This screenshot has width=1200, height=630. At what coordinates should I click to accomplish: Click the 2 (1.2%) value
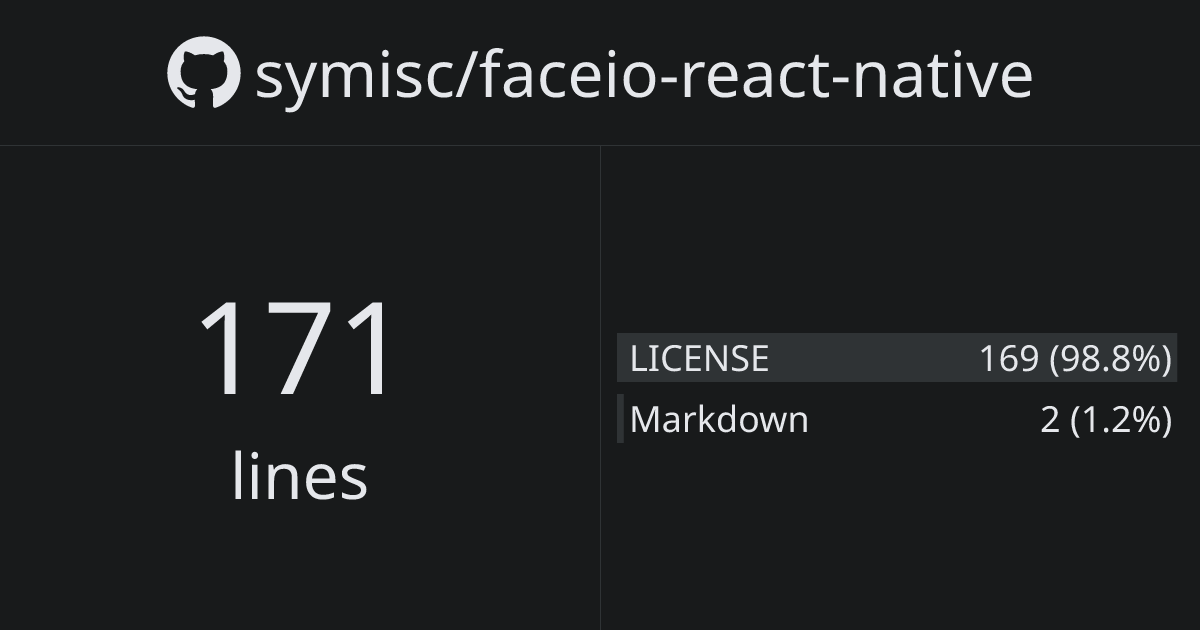click(1106, 420)
